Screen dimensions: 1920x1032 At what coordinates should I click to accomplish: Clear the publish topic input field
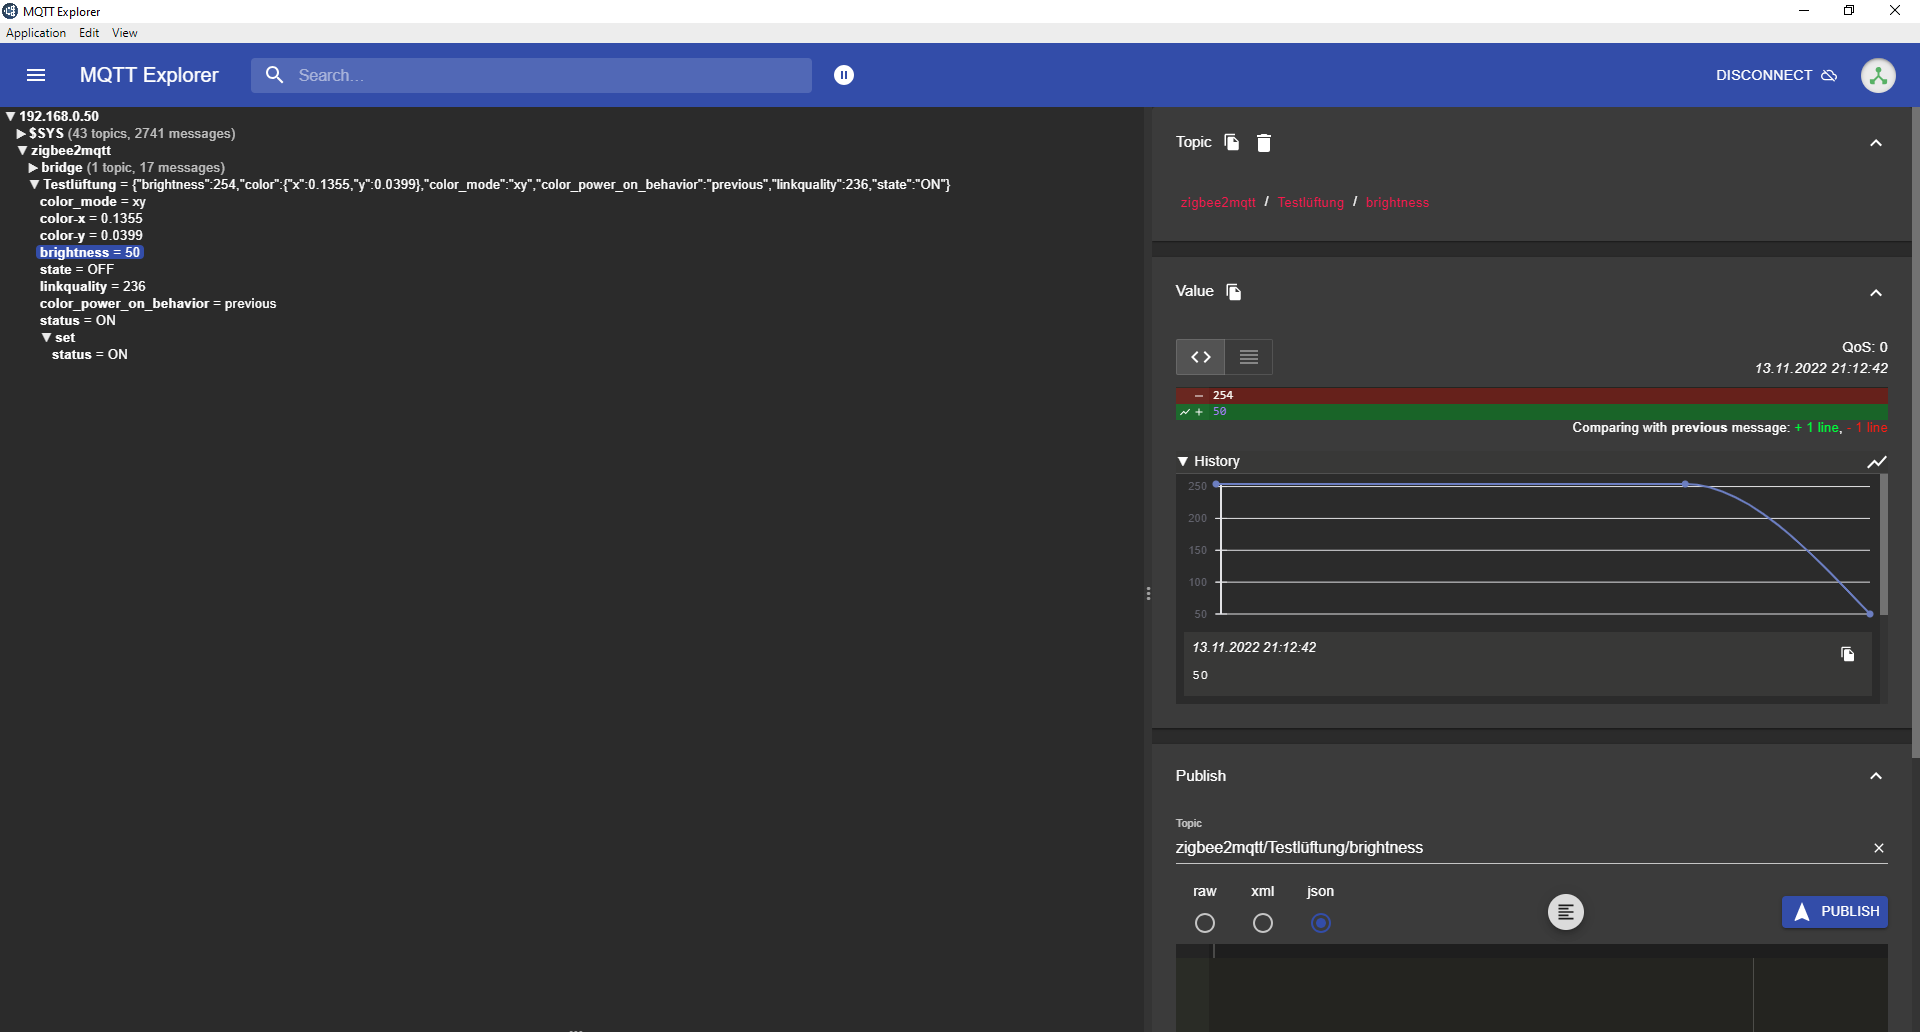[x=1879, y=847]
